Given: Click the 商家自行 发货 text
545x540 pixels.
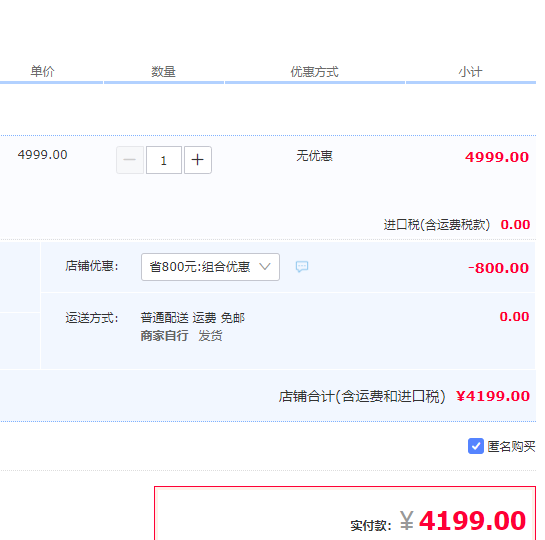Looking at the screenshot, I should (x=181, y=336).
